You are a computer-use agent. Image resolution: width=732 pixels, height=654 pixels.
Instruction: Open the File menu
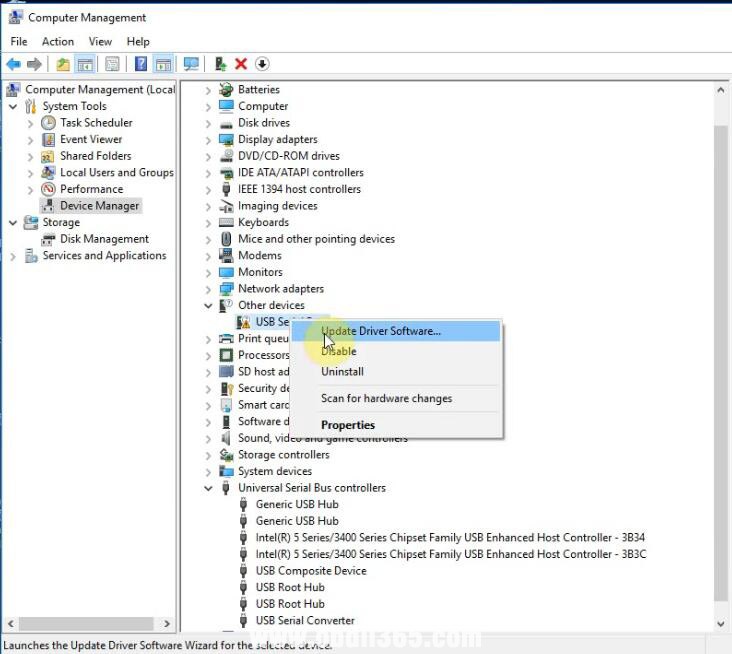19,42
